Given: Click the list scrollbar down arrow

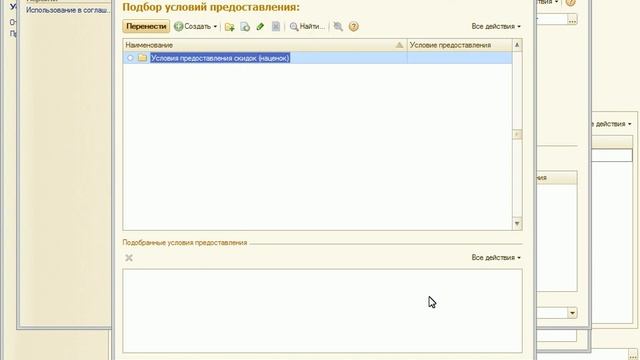Looking at the screenshot, I should (x=517, y=224).
